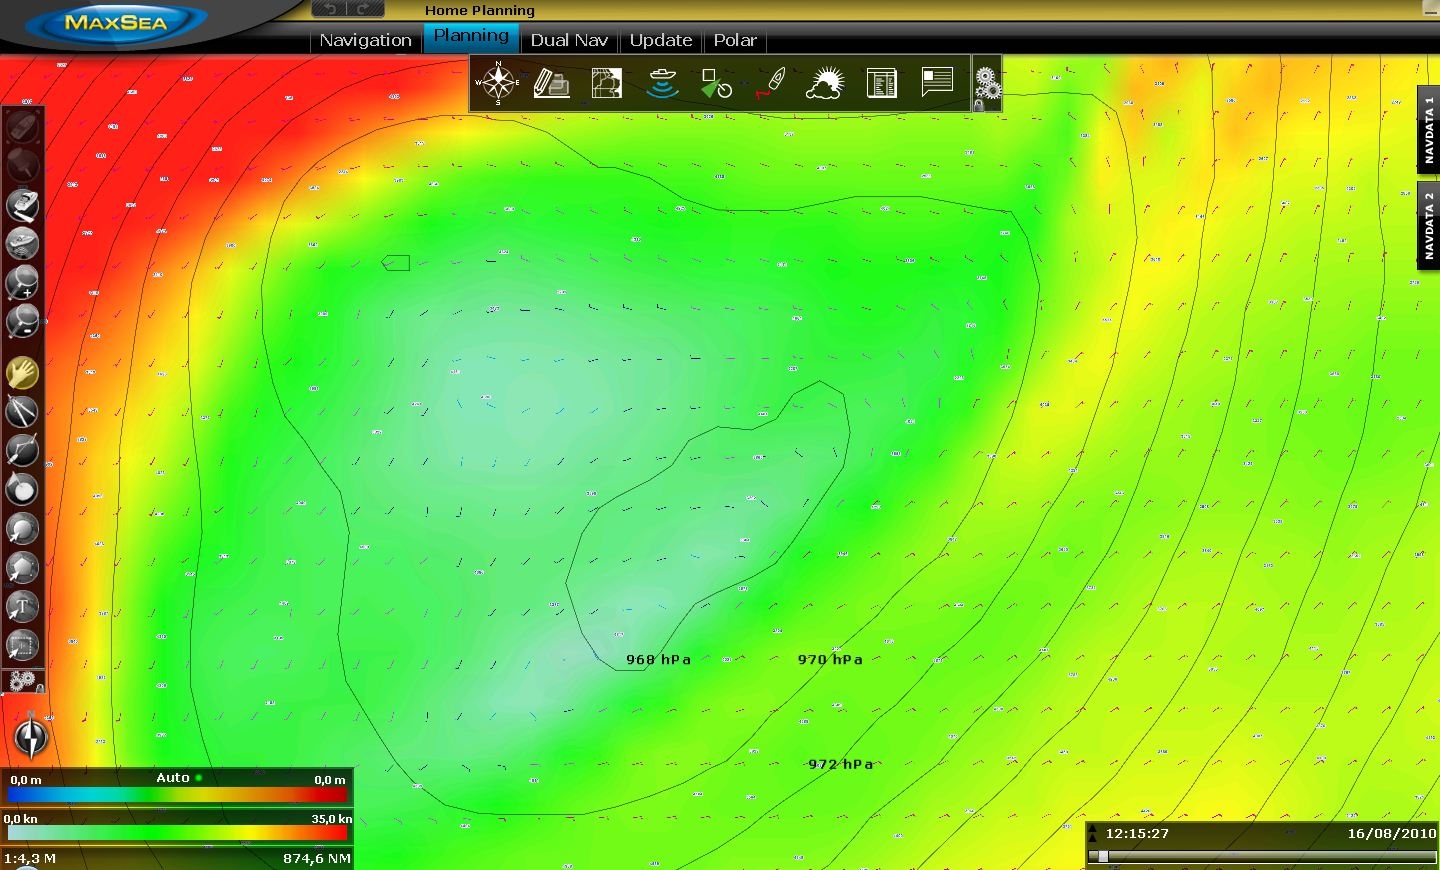Click the time animation slider track
1440x870 pixels.
1264,856
